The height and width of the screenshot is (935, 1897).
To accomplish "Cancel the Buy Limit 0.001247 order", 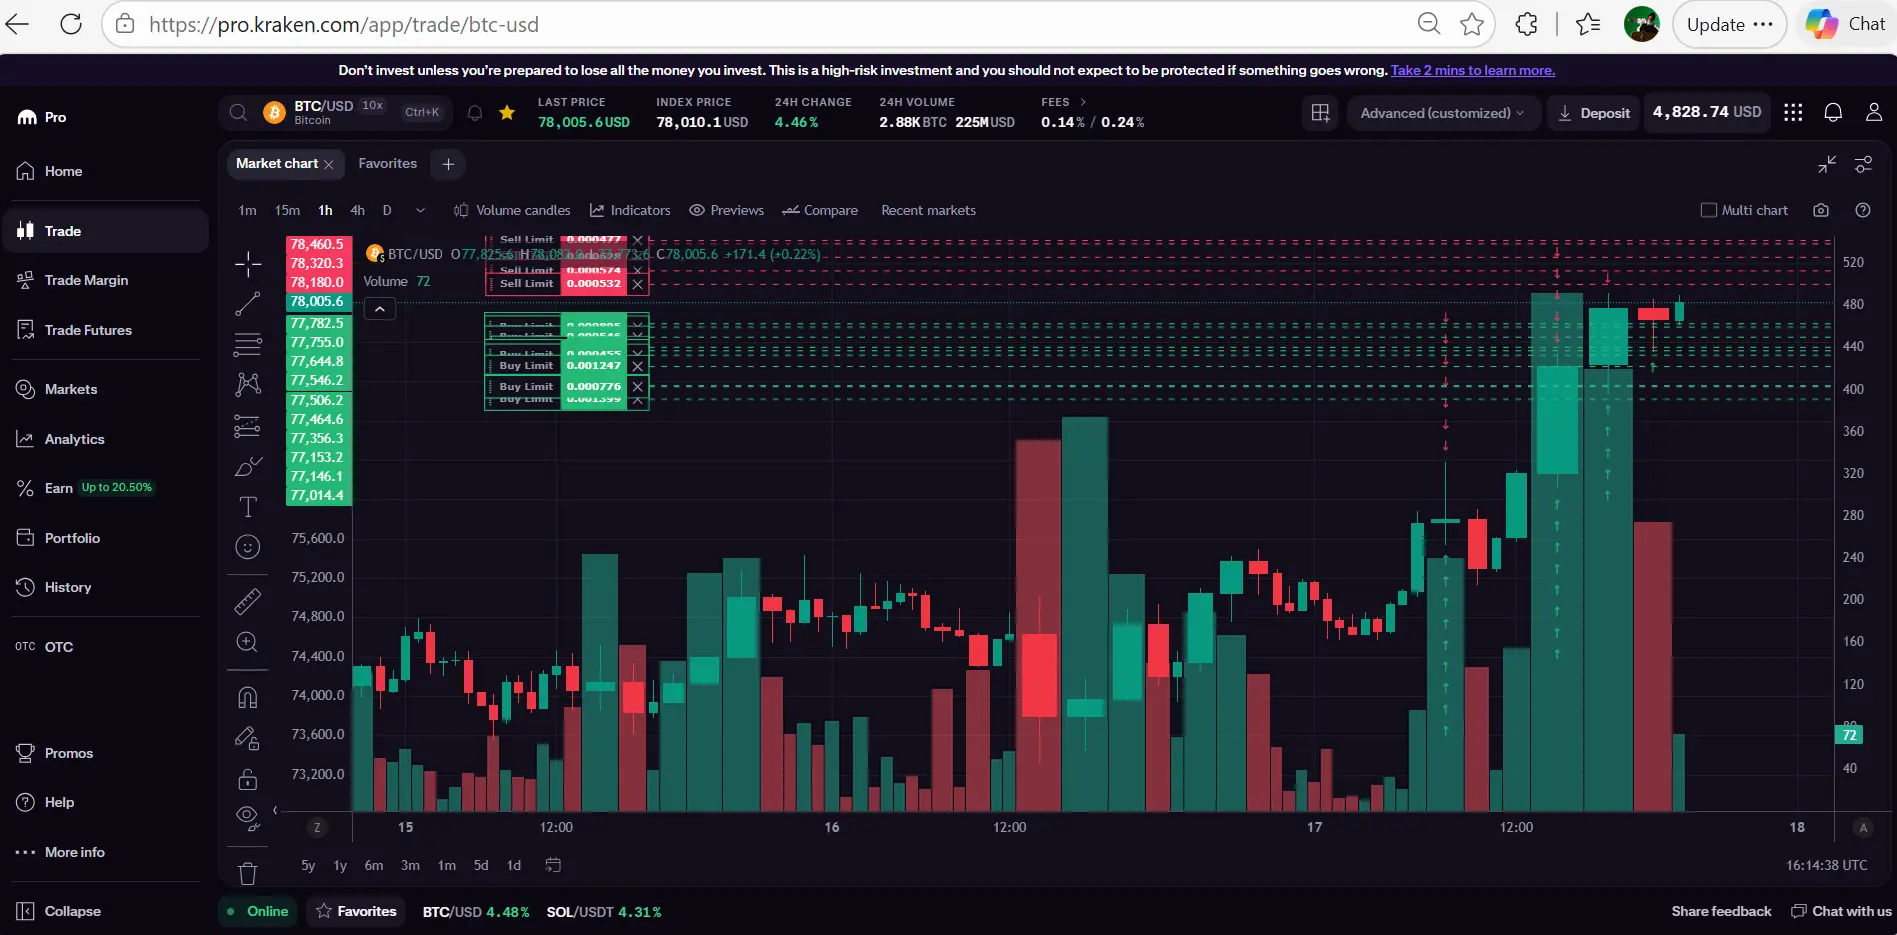I will click(638, 366).
